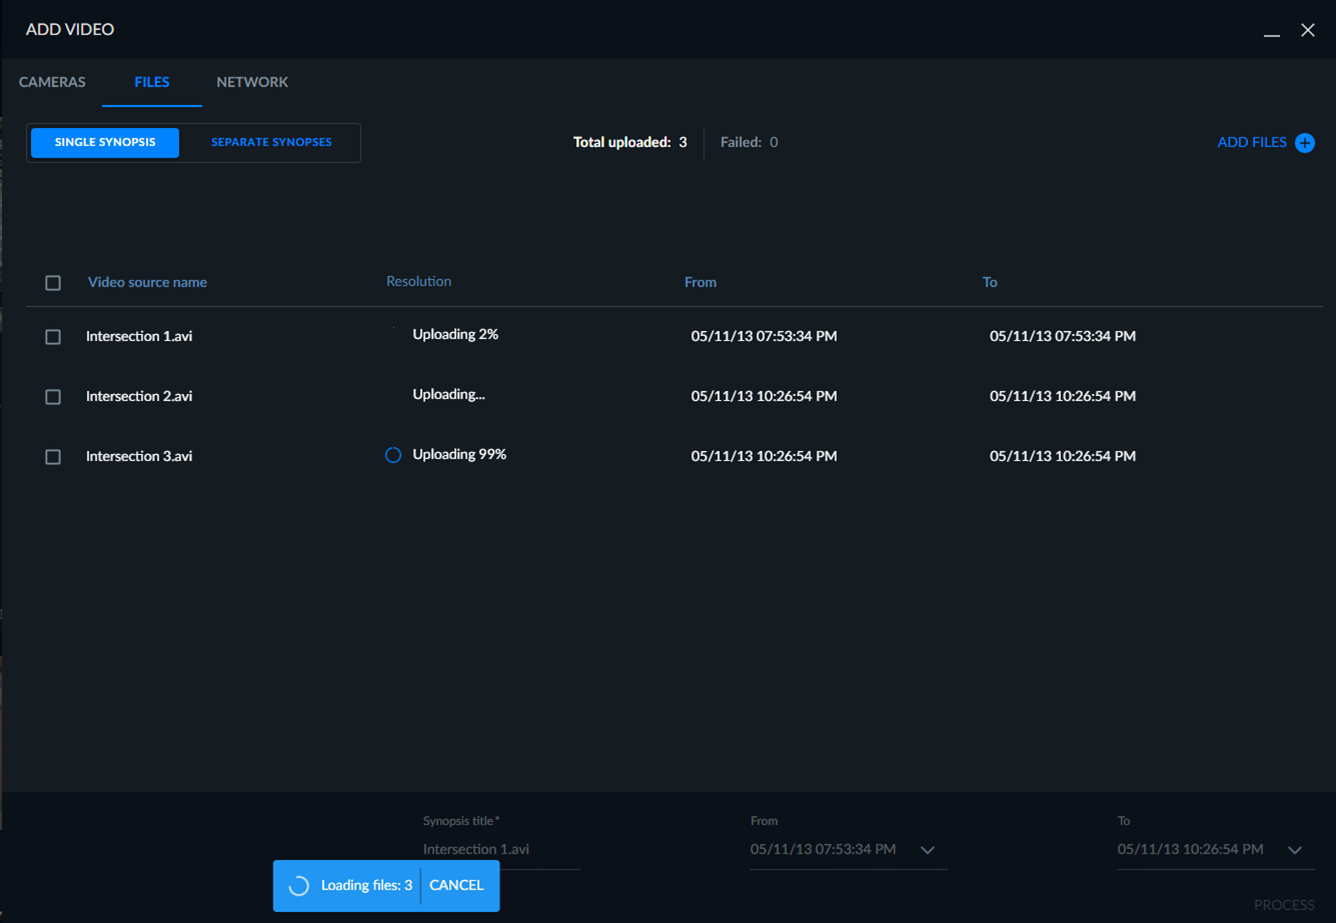Select the Files tab
The height and width of the screenshot is (923, 1336).
152,82
